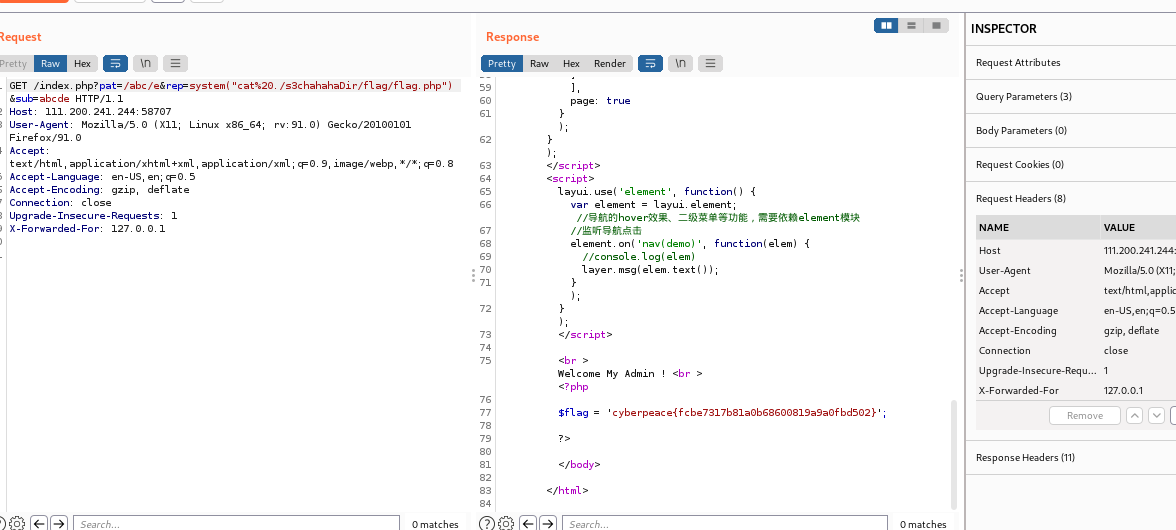Expand Request Attributes section
The height and width of the screenshot is (530, 1176).
(x=1071, y=63)
